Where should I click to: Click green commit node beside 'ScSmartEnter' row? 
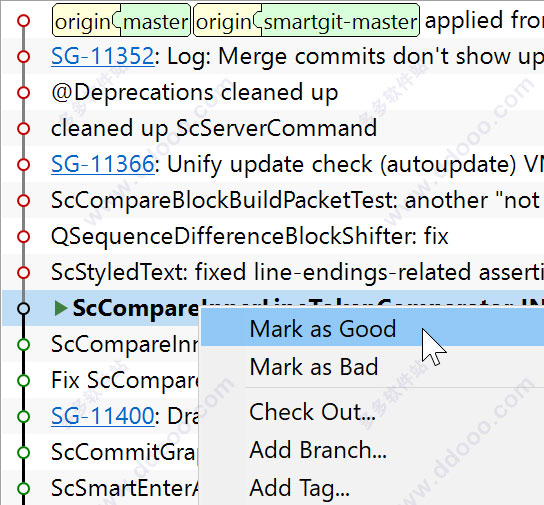24,488
